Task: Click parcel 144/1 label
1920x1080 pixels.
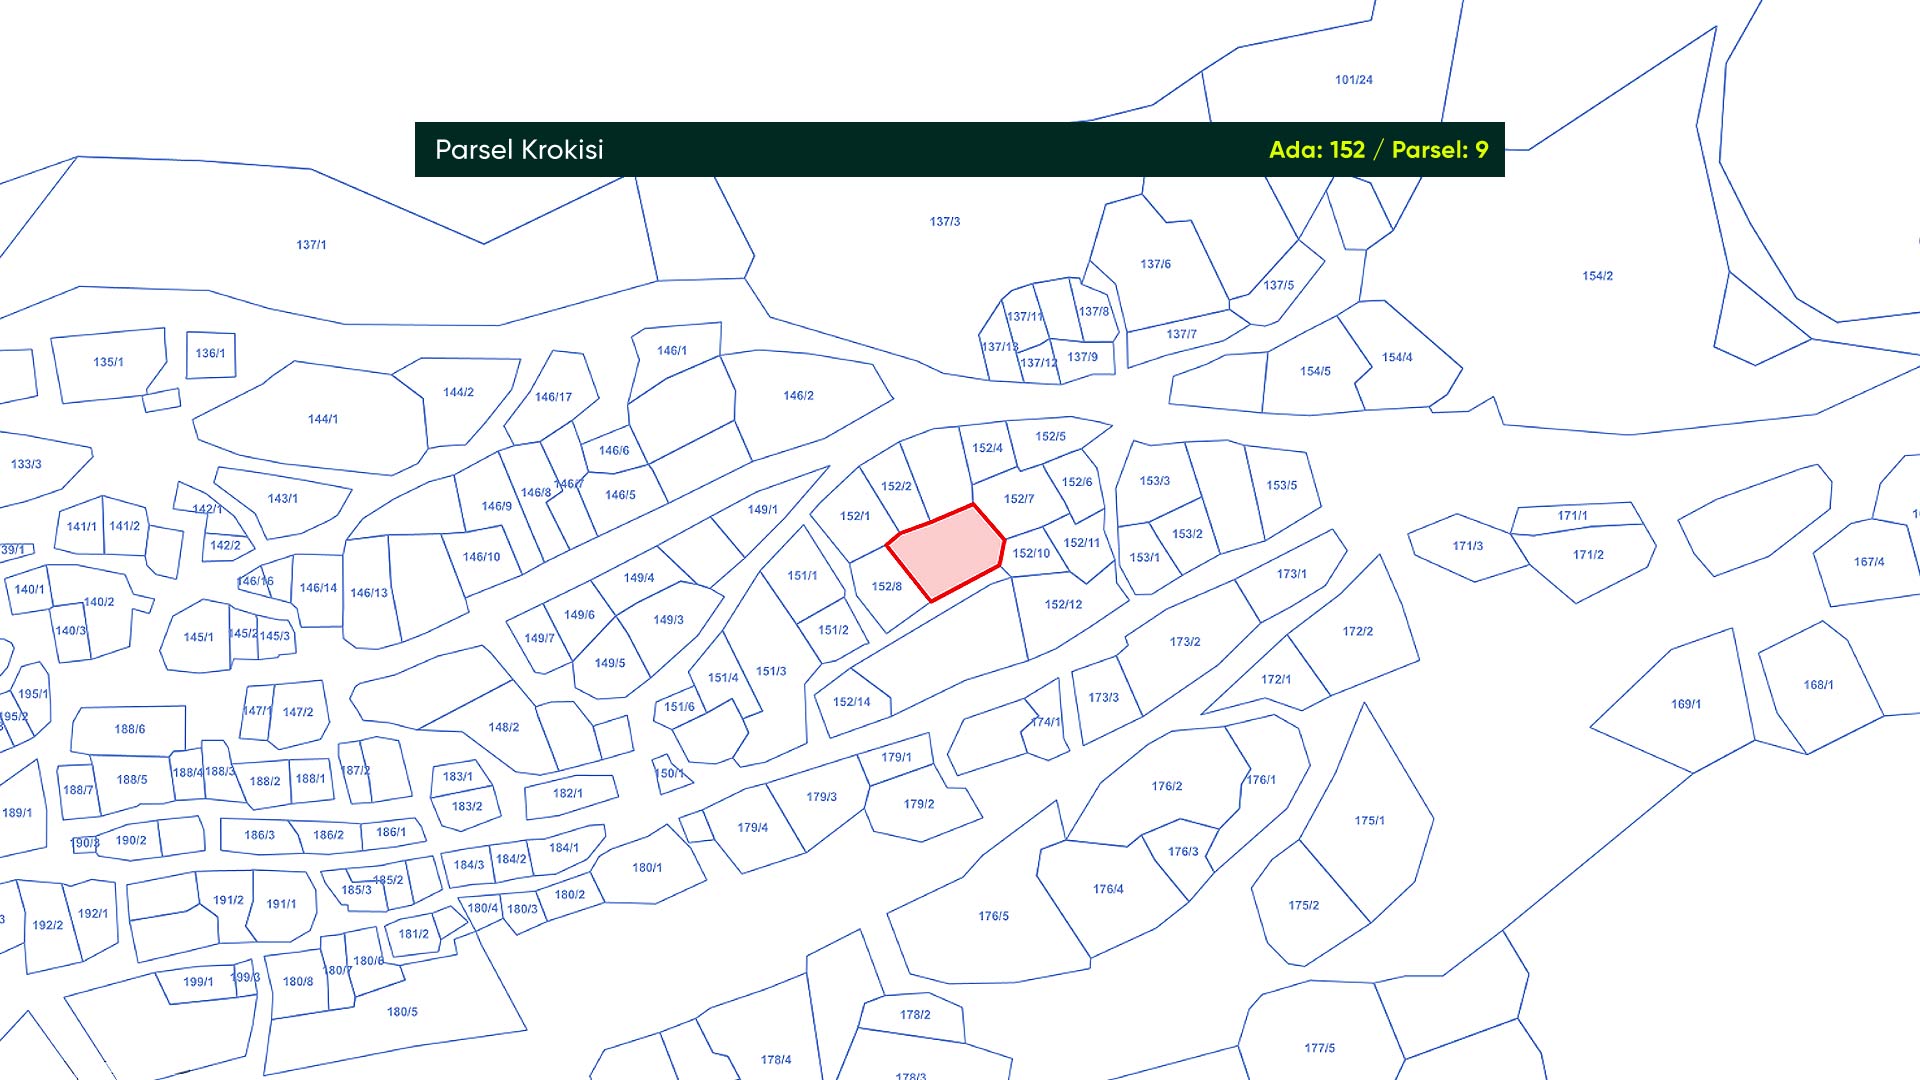Action: [322, 420]
